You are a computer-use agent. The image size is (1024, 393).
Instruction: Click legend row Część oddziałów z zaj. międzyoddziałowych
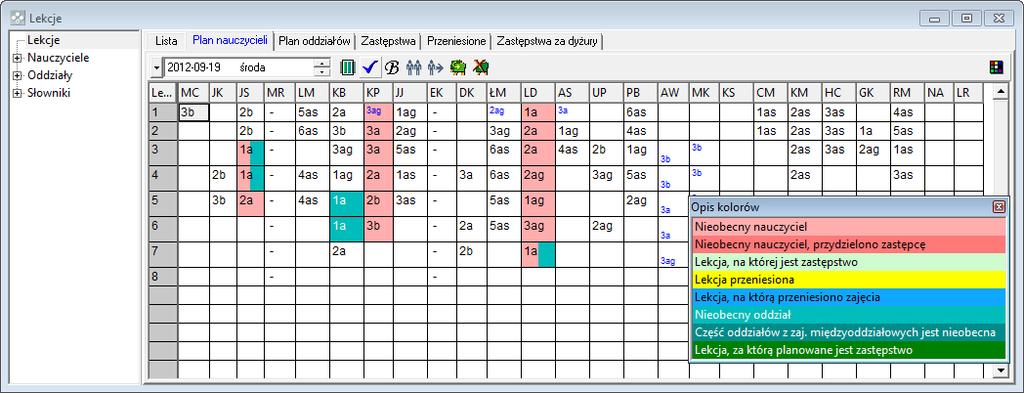point(848,332)
